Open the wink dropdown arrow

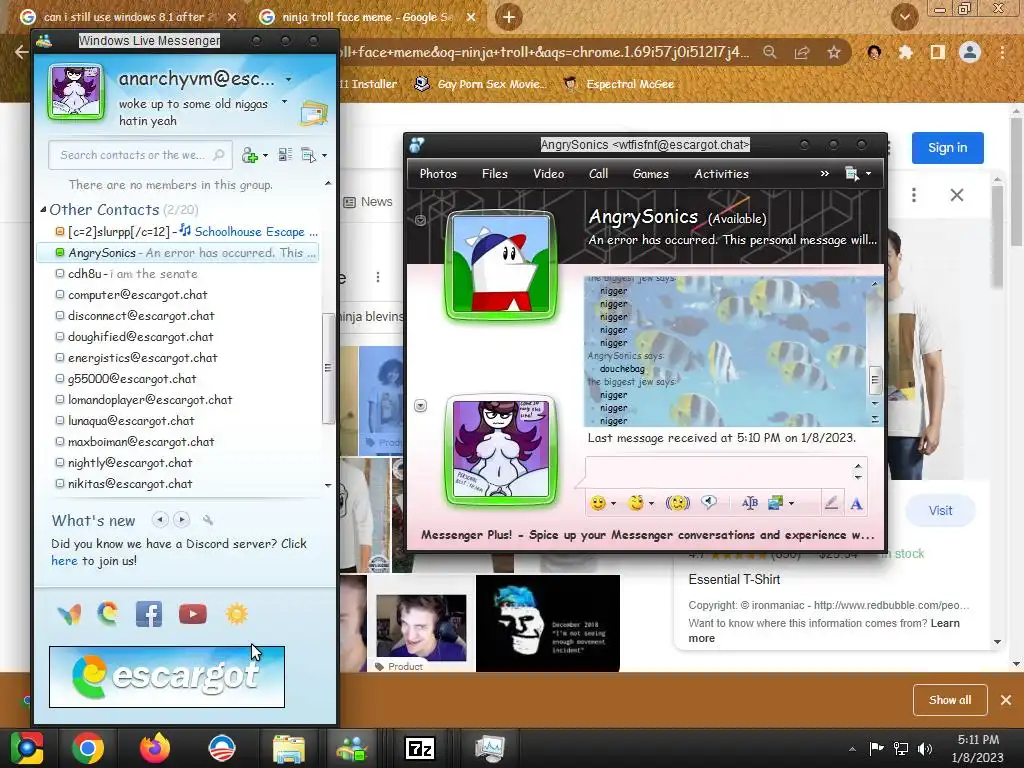651,504
